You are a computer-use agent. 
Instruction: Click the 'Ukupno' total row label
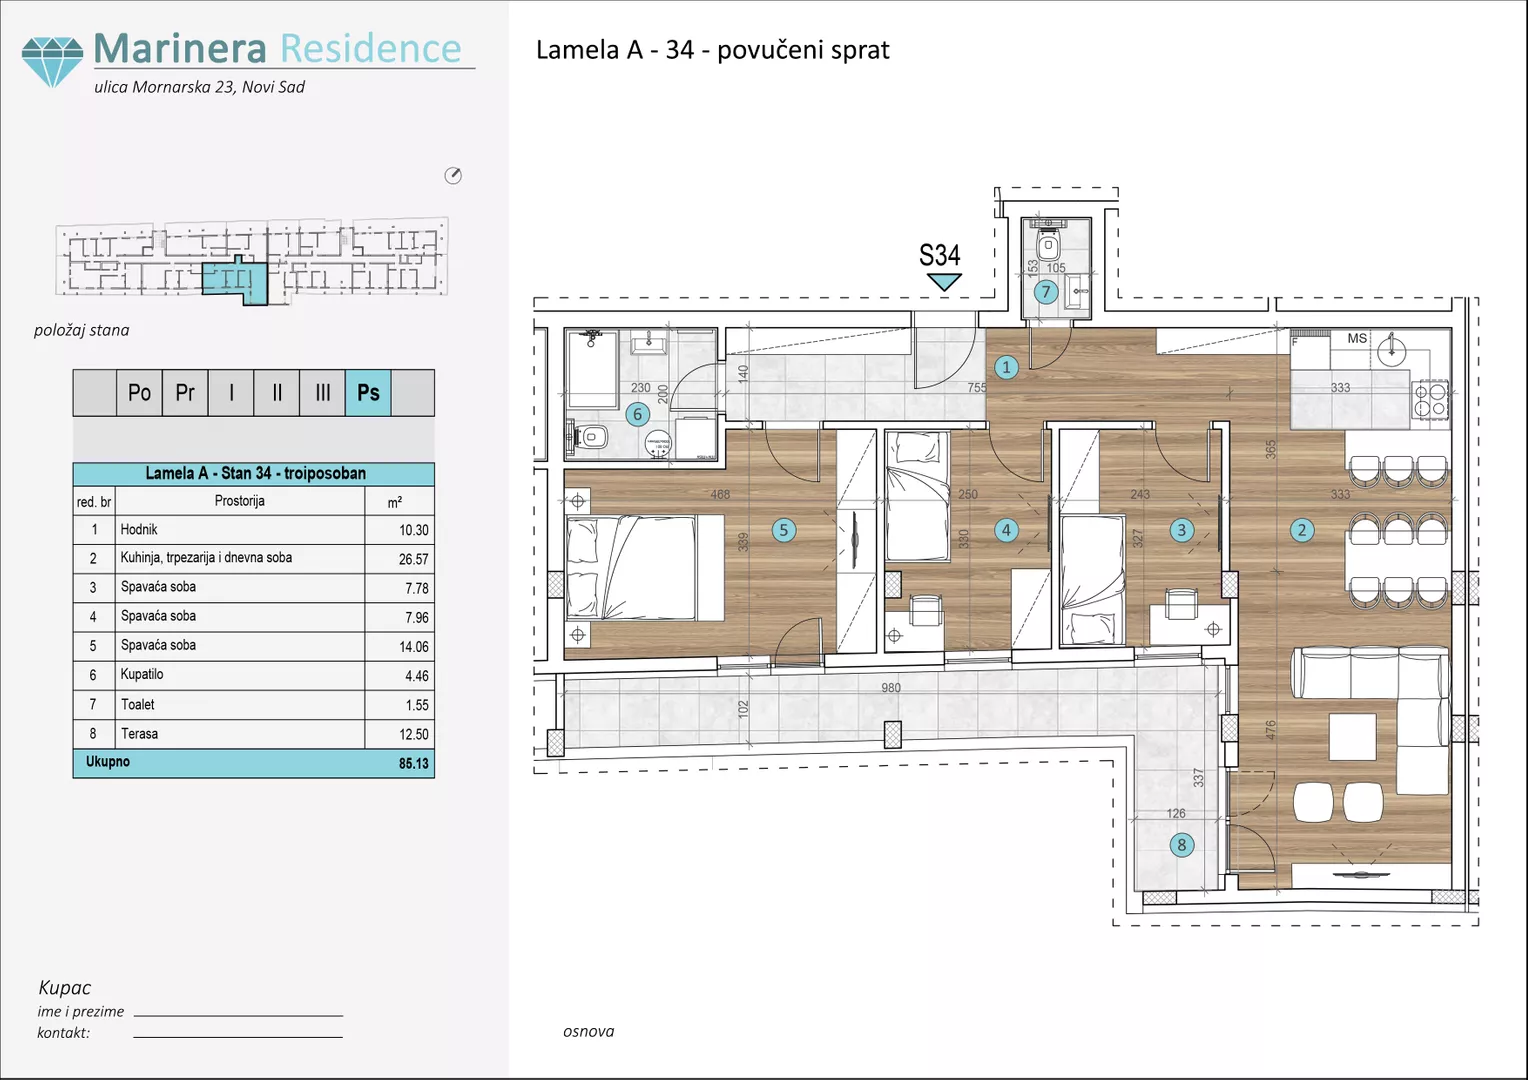pyautogui.click(x=107, y=762)
